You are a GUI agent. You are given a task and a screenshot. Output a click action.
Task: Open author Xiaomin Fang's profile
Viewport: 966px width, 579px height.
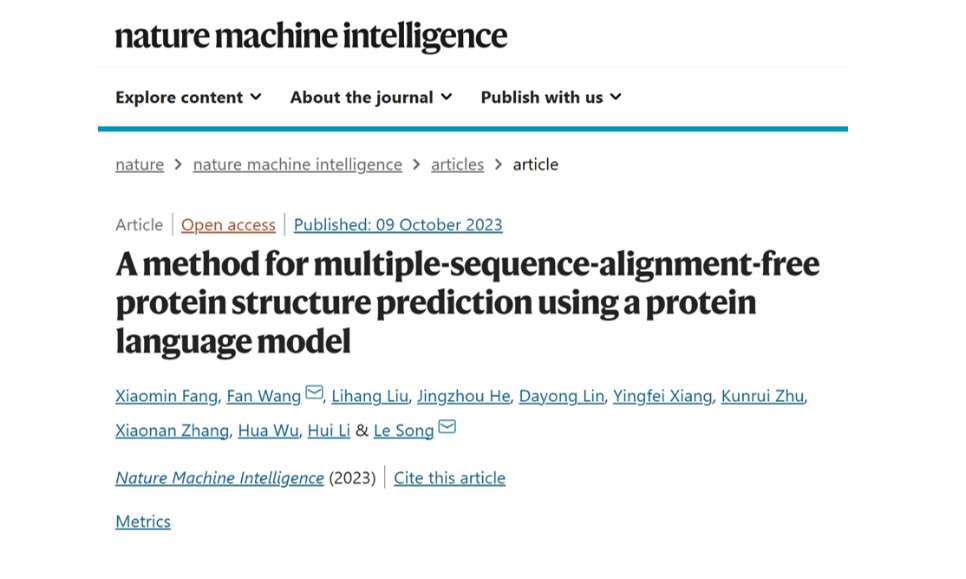(165, 396)
